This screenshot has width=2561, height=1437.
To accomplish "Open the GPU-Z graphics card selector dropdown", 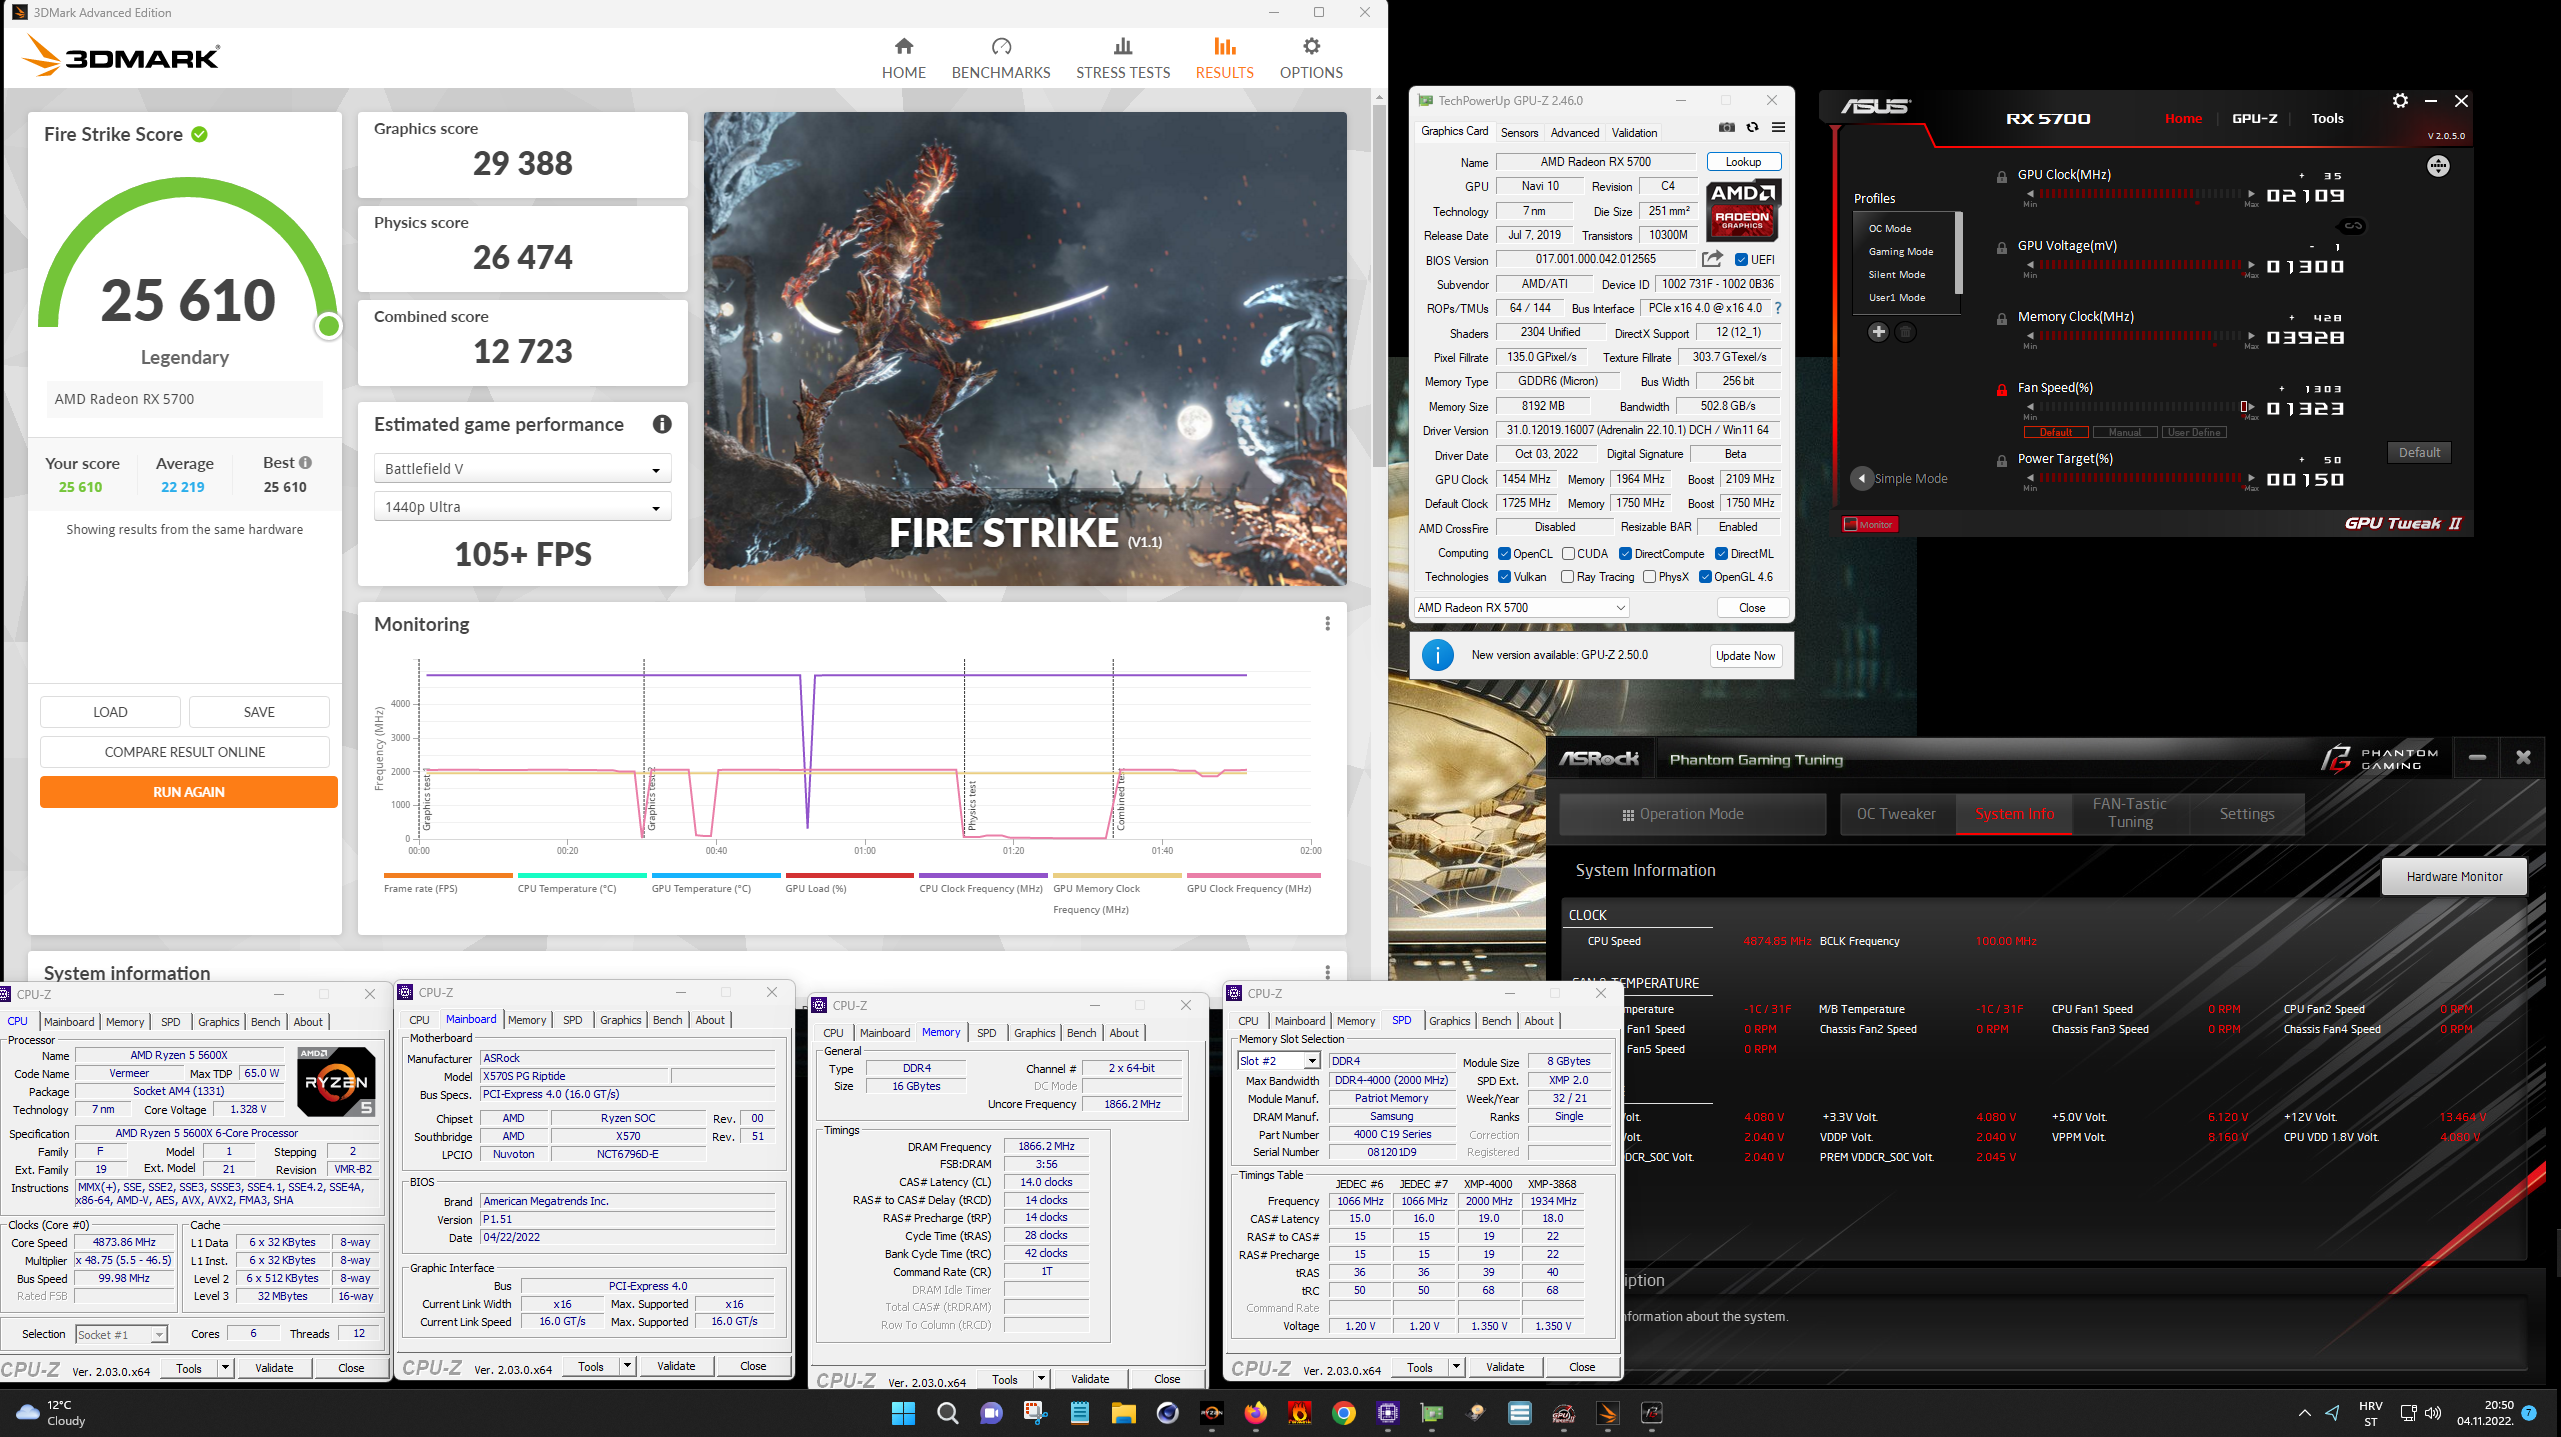I will (1521, 608).
